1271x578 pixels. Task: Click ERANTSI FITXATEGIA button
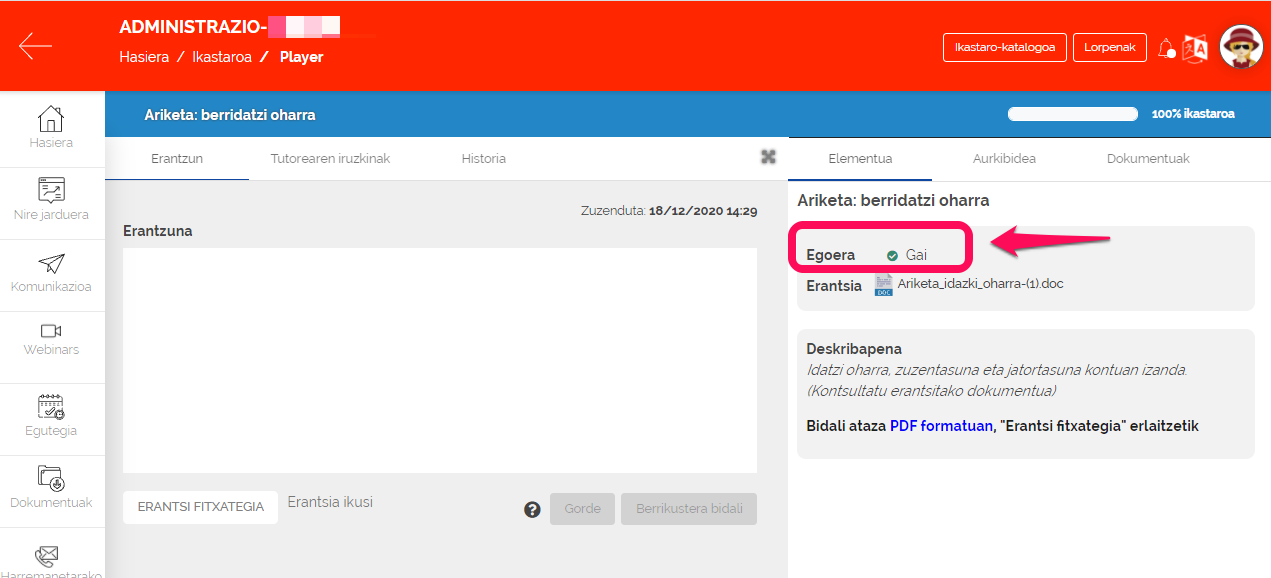200,507
